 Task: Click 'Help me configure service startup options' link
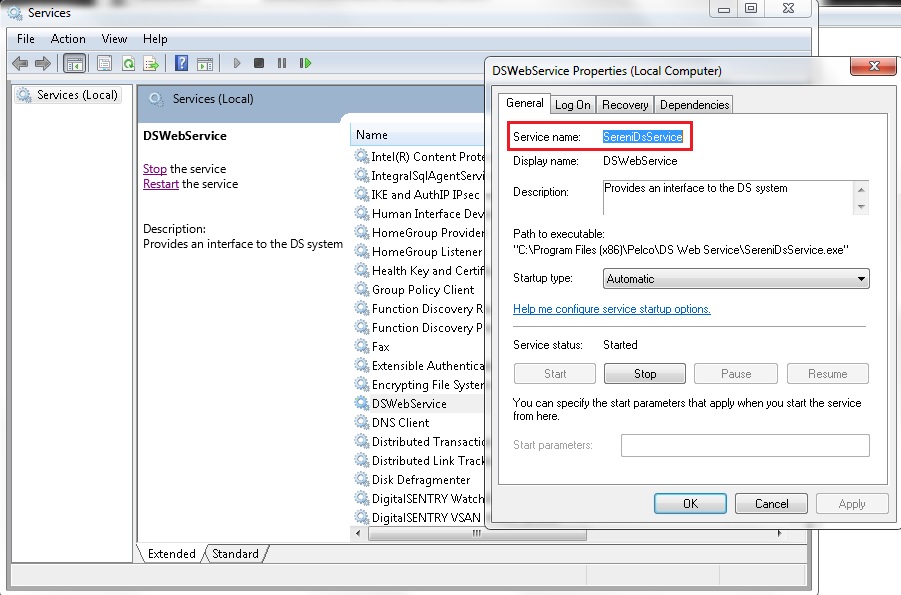[611, 309]
